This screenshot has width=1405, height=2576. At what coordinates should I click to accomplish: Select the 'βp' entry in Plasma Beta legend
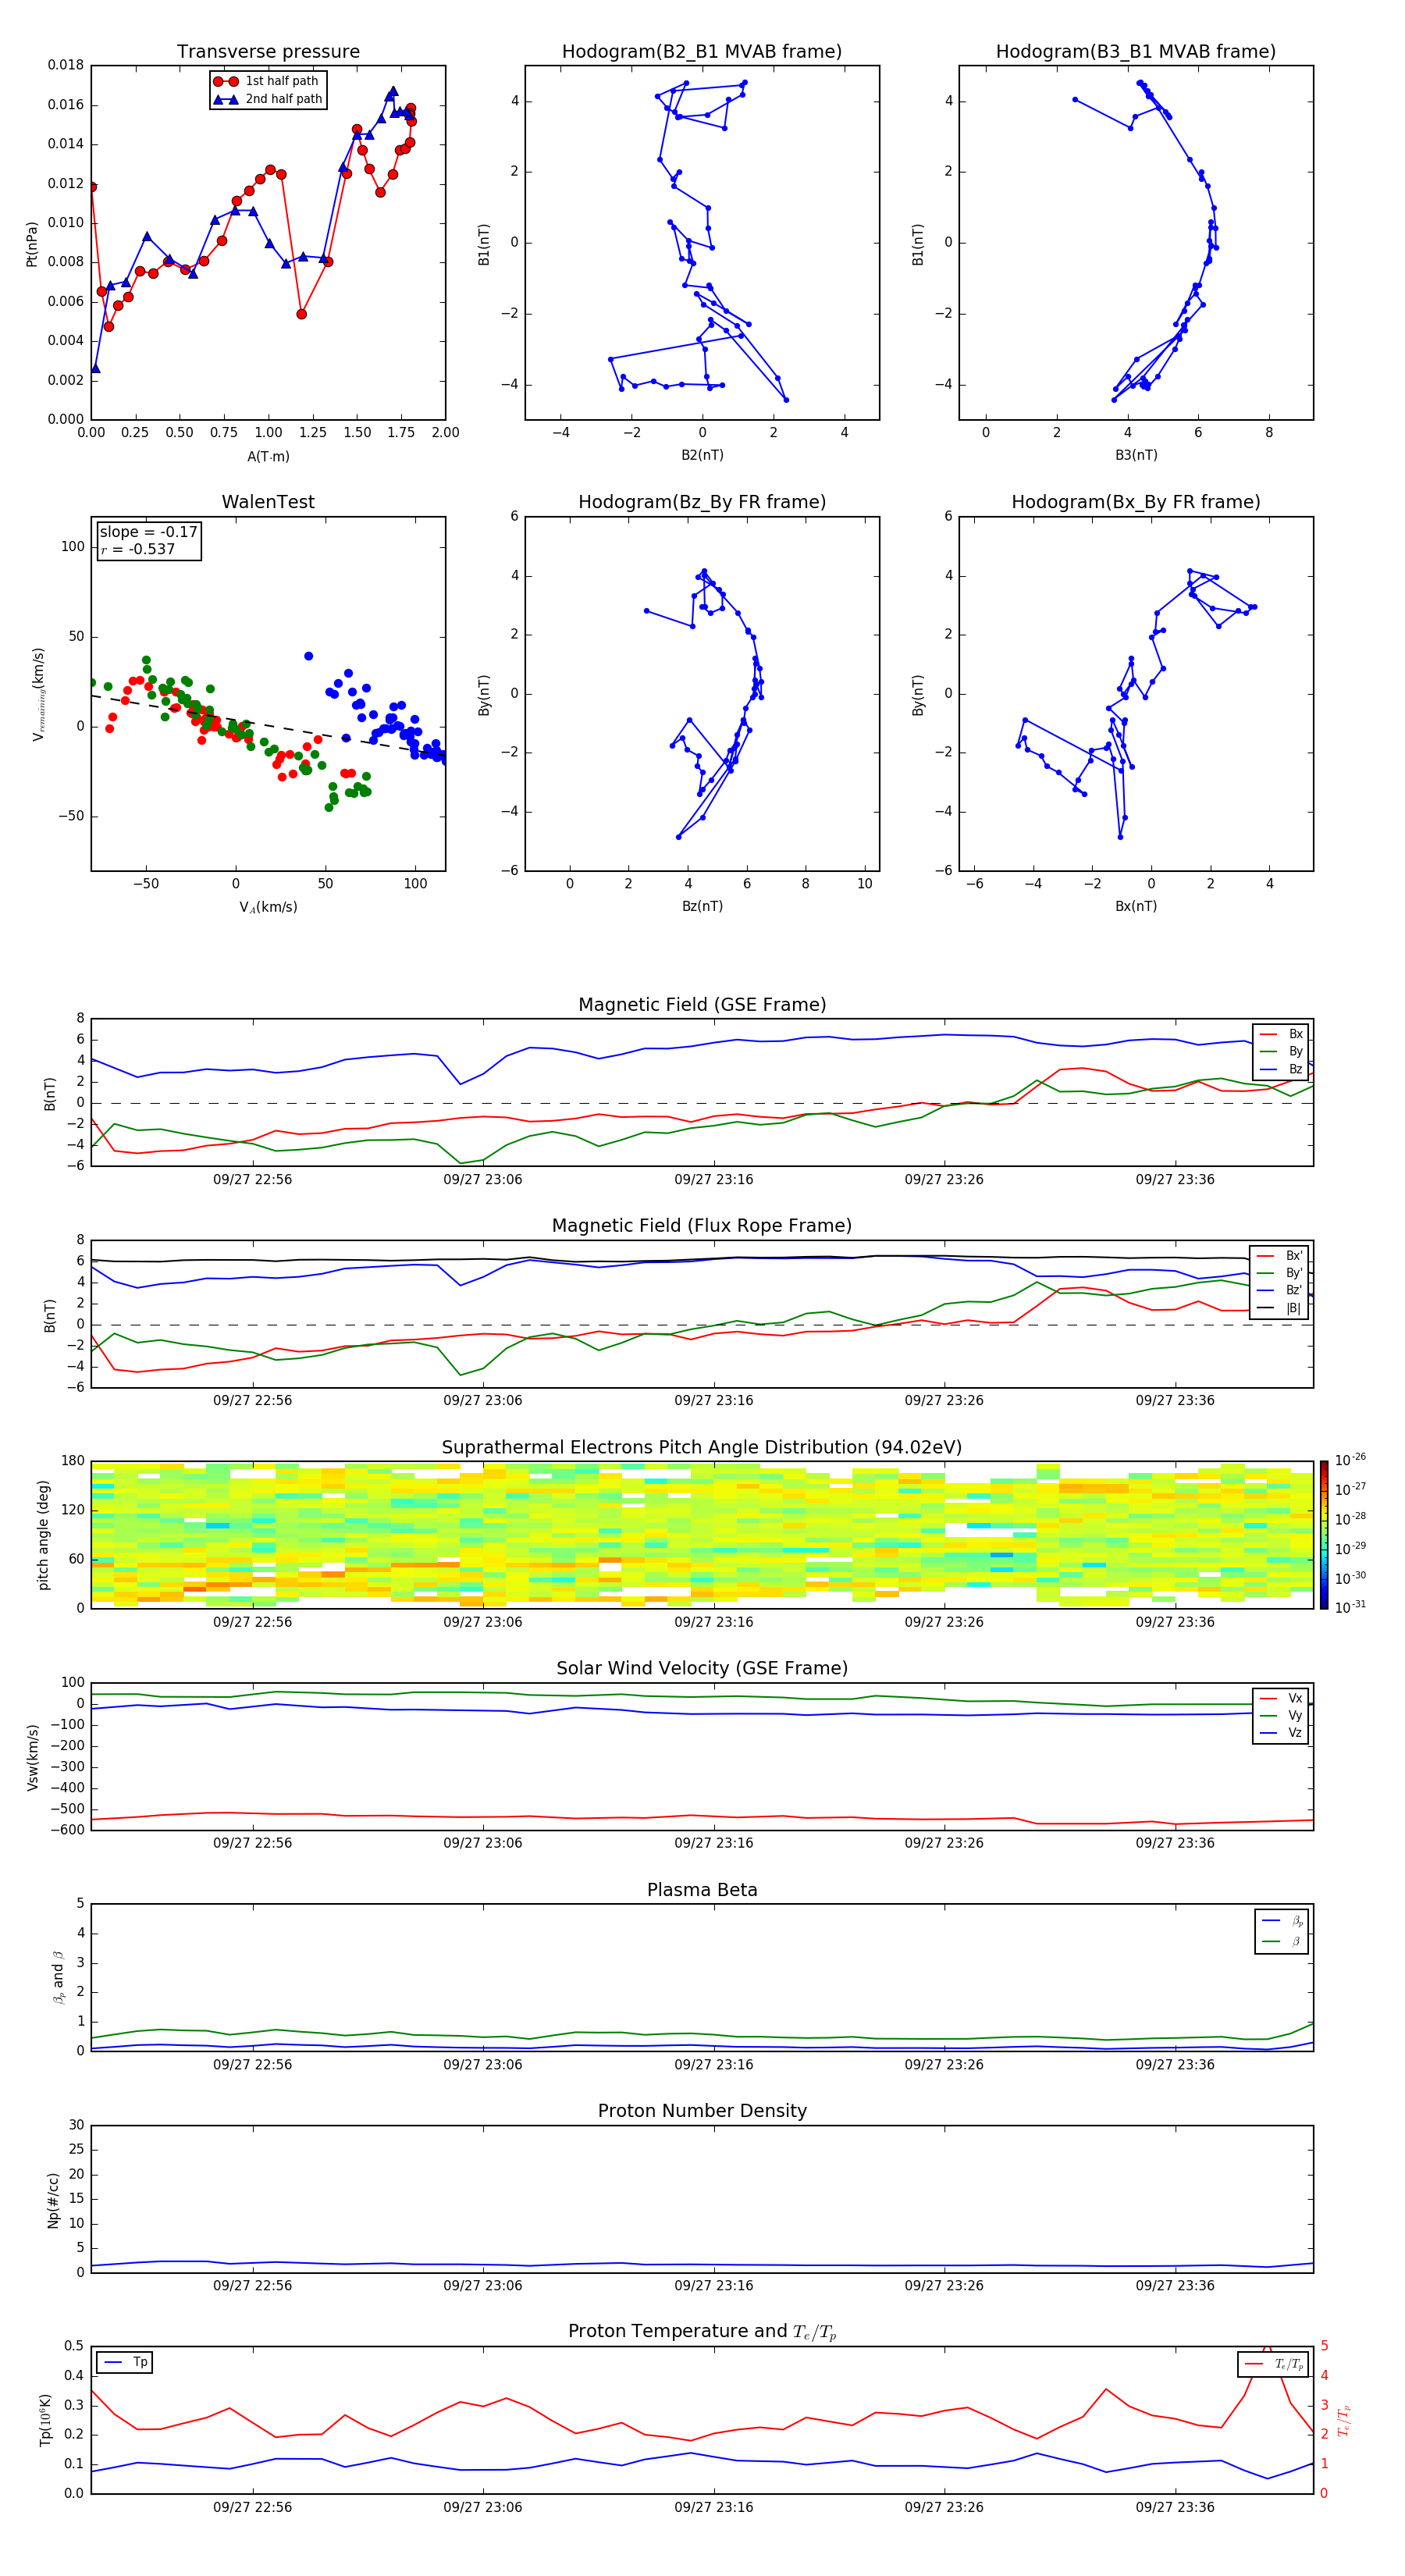coord(1283,1921)
